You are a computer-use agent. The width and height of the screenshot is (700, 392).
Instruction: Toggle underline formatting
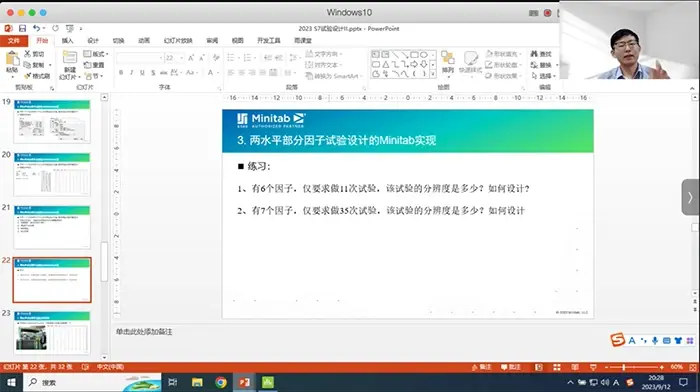pyautogui.click(x=142, y=72)
